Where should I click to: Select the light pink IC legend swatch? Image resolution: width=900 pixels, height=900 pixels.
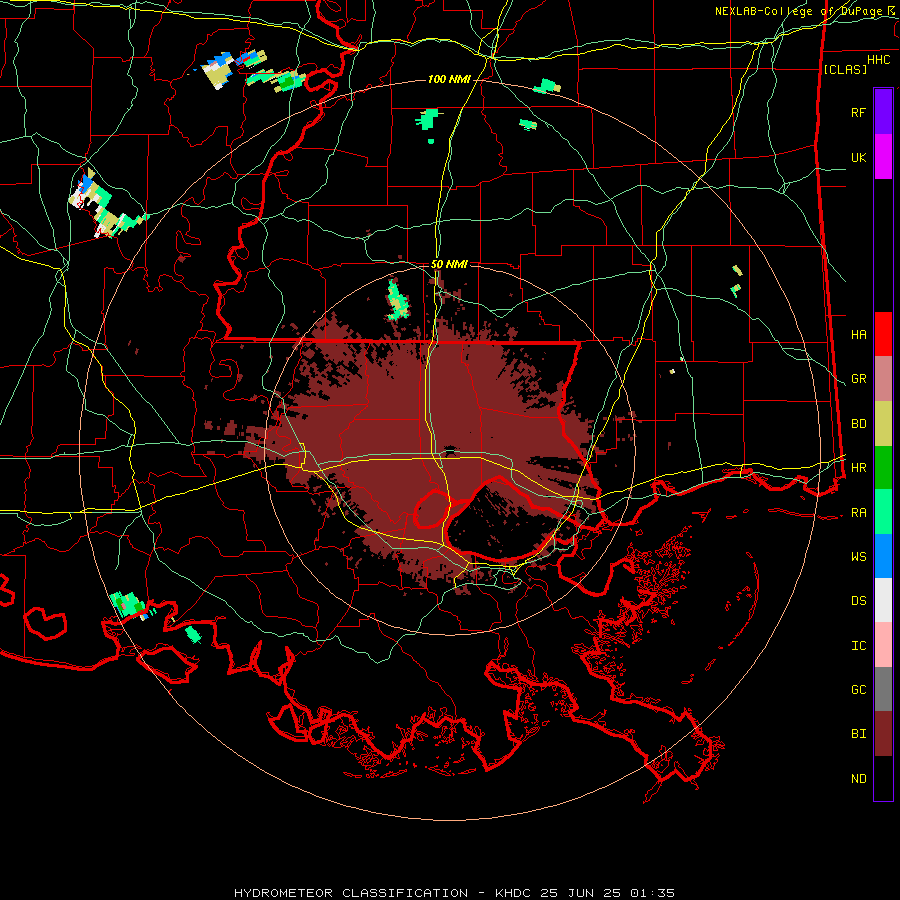click(x=883, y=645)
